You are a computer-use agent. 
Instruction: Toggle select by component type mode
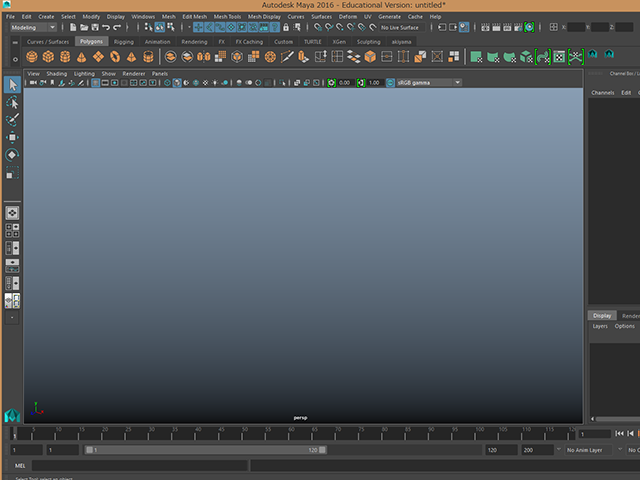(x=171, y=27)
